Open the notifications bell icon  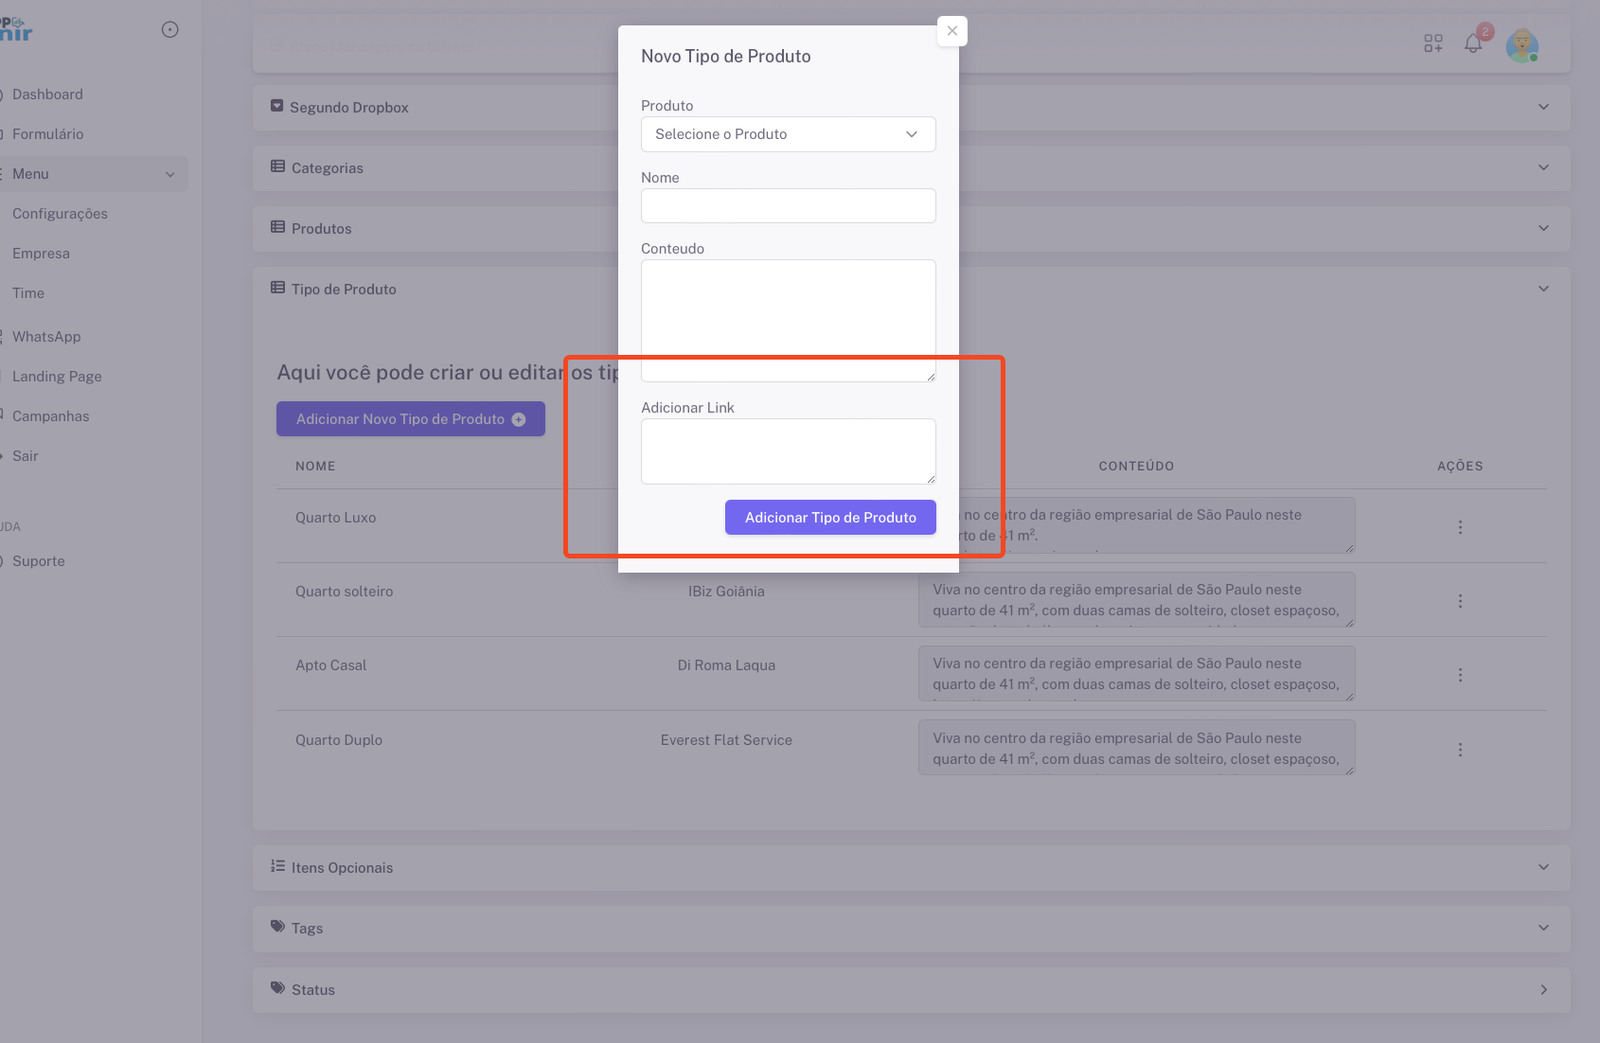tap(1473, 43)
